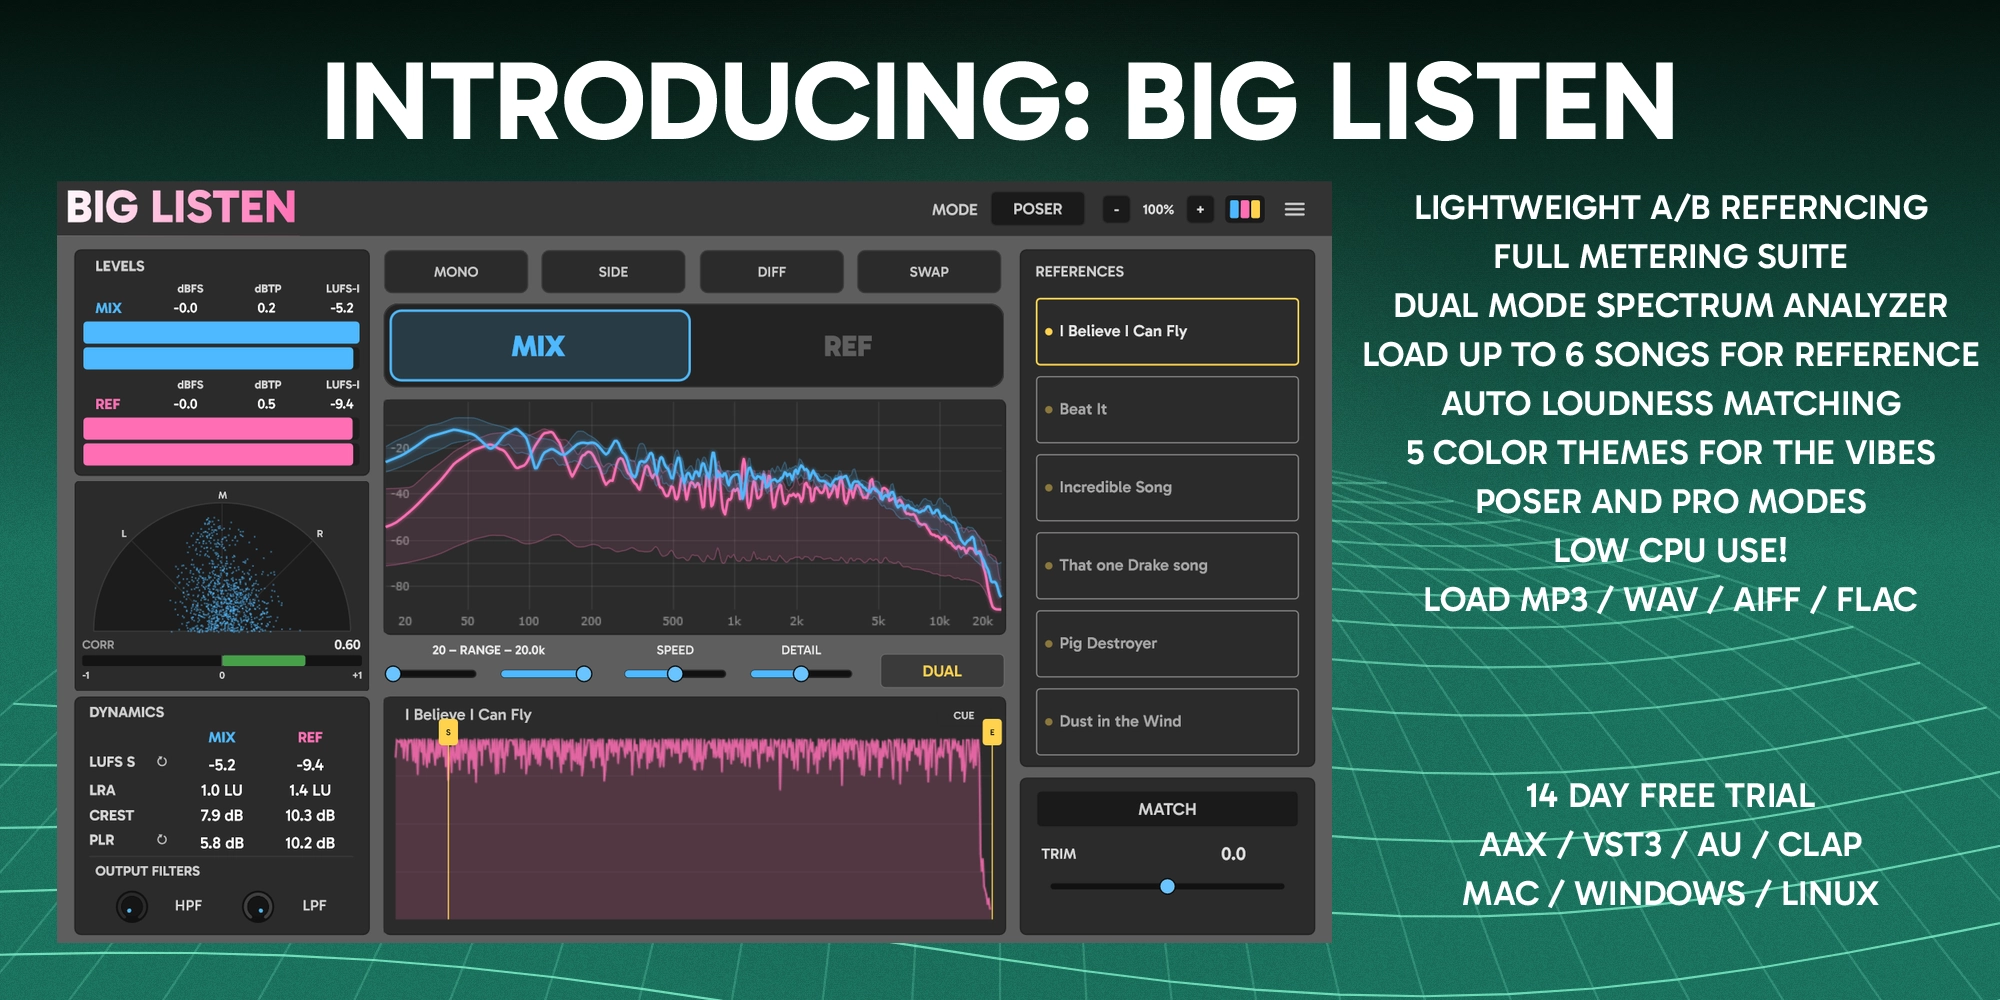Decrease UI scale with minus button
Viewport: 2000px width, 1000px height.
pyautogui.click(x=1116, y=209)
